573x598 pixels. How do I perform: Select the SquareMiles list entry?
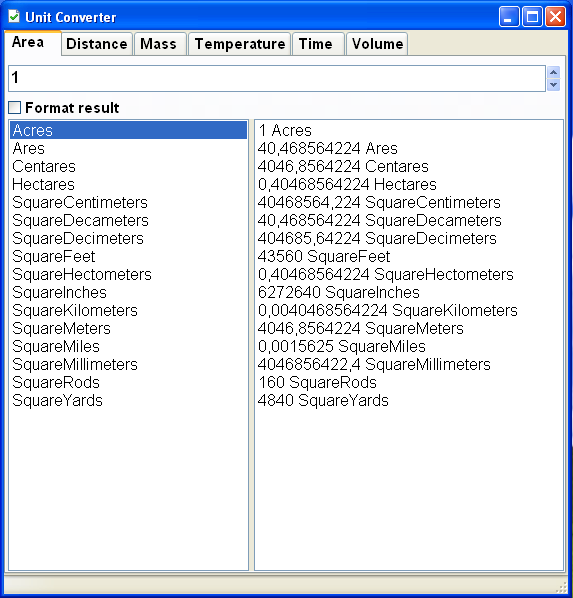[x=129, y=347]
